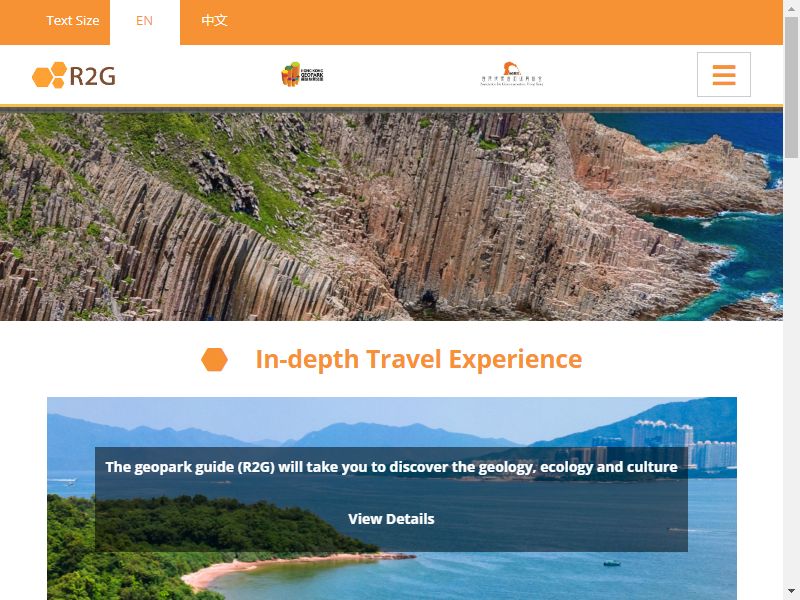Click the dark overlay panel on banner
800x600 pixels.
[391, 499]
